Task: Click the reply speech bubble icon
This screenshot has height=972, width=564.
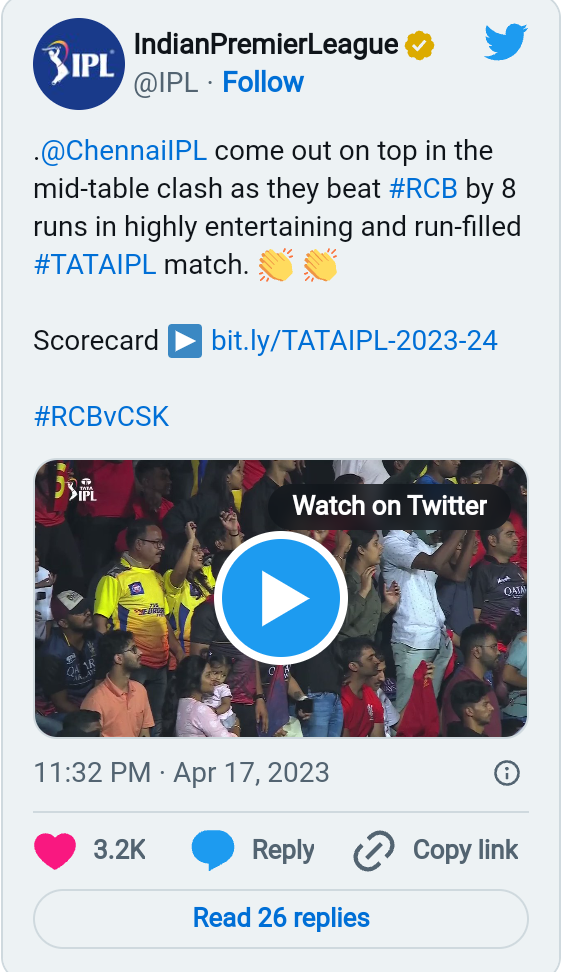Action: (213, 850)
